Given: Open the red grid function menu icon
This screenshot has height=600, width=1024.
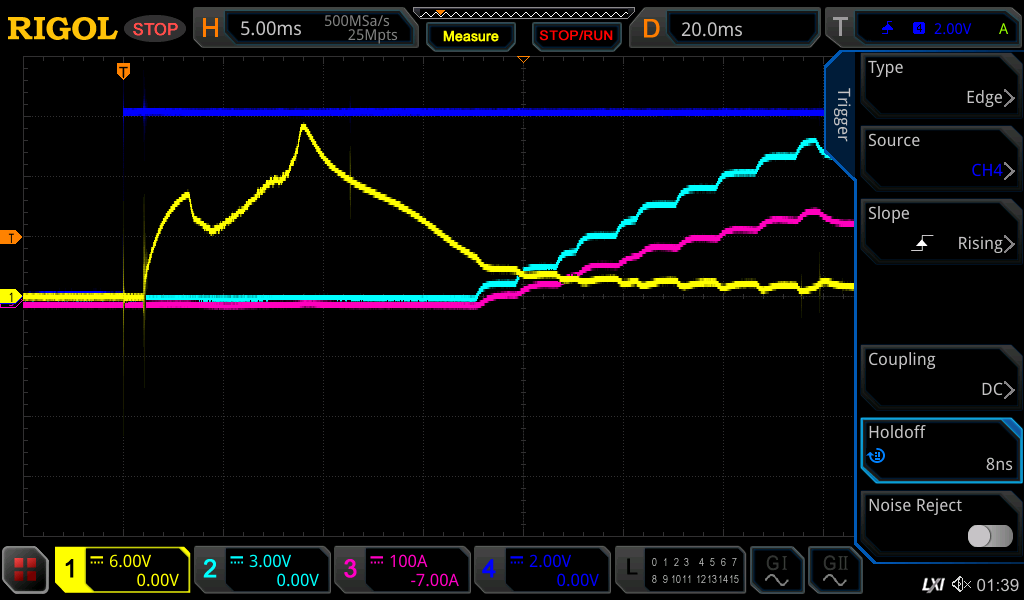Looking at the screenshot, I should (x=25, y=570).
